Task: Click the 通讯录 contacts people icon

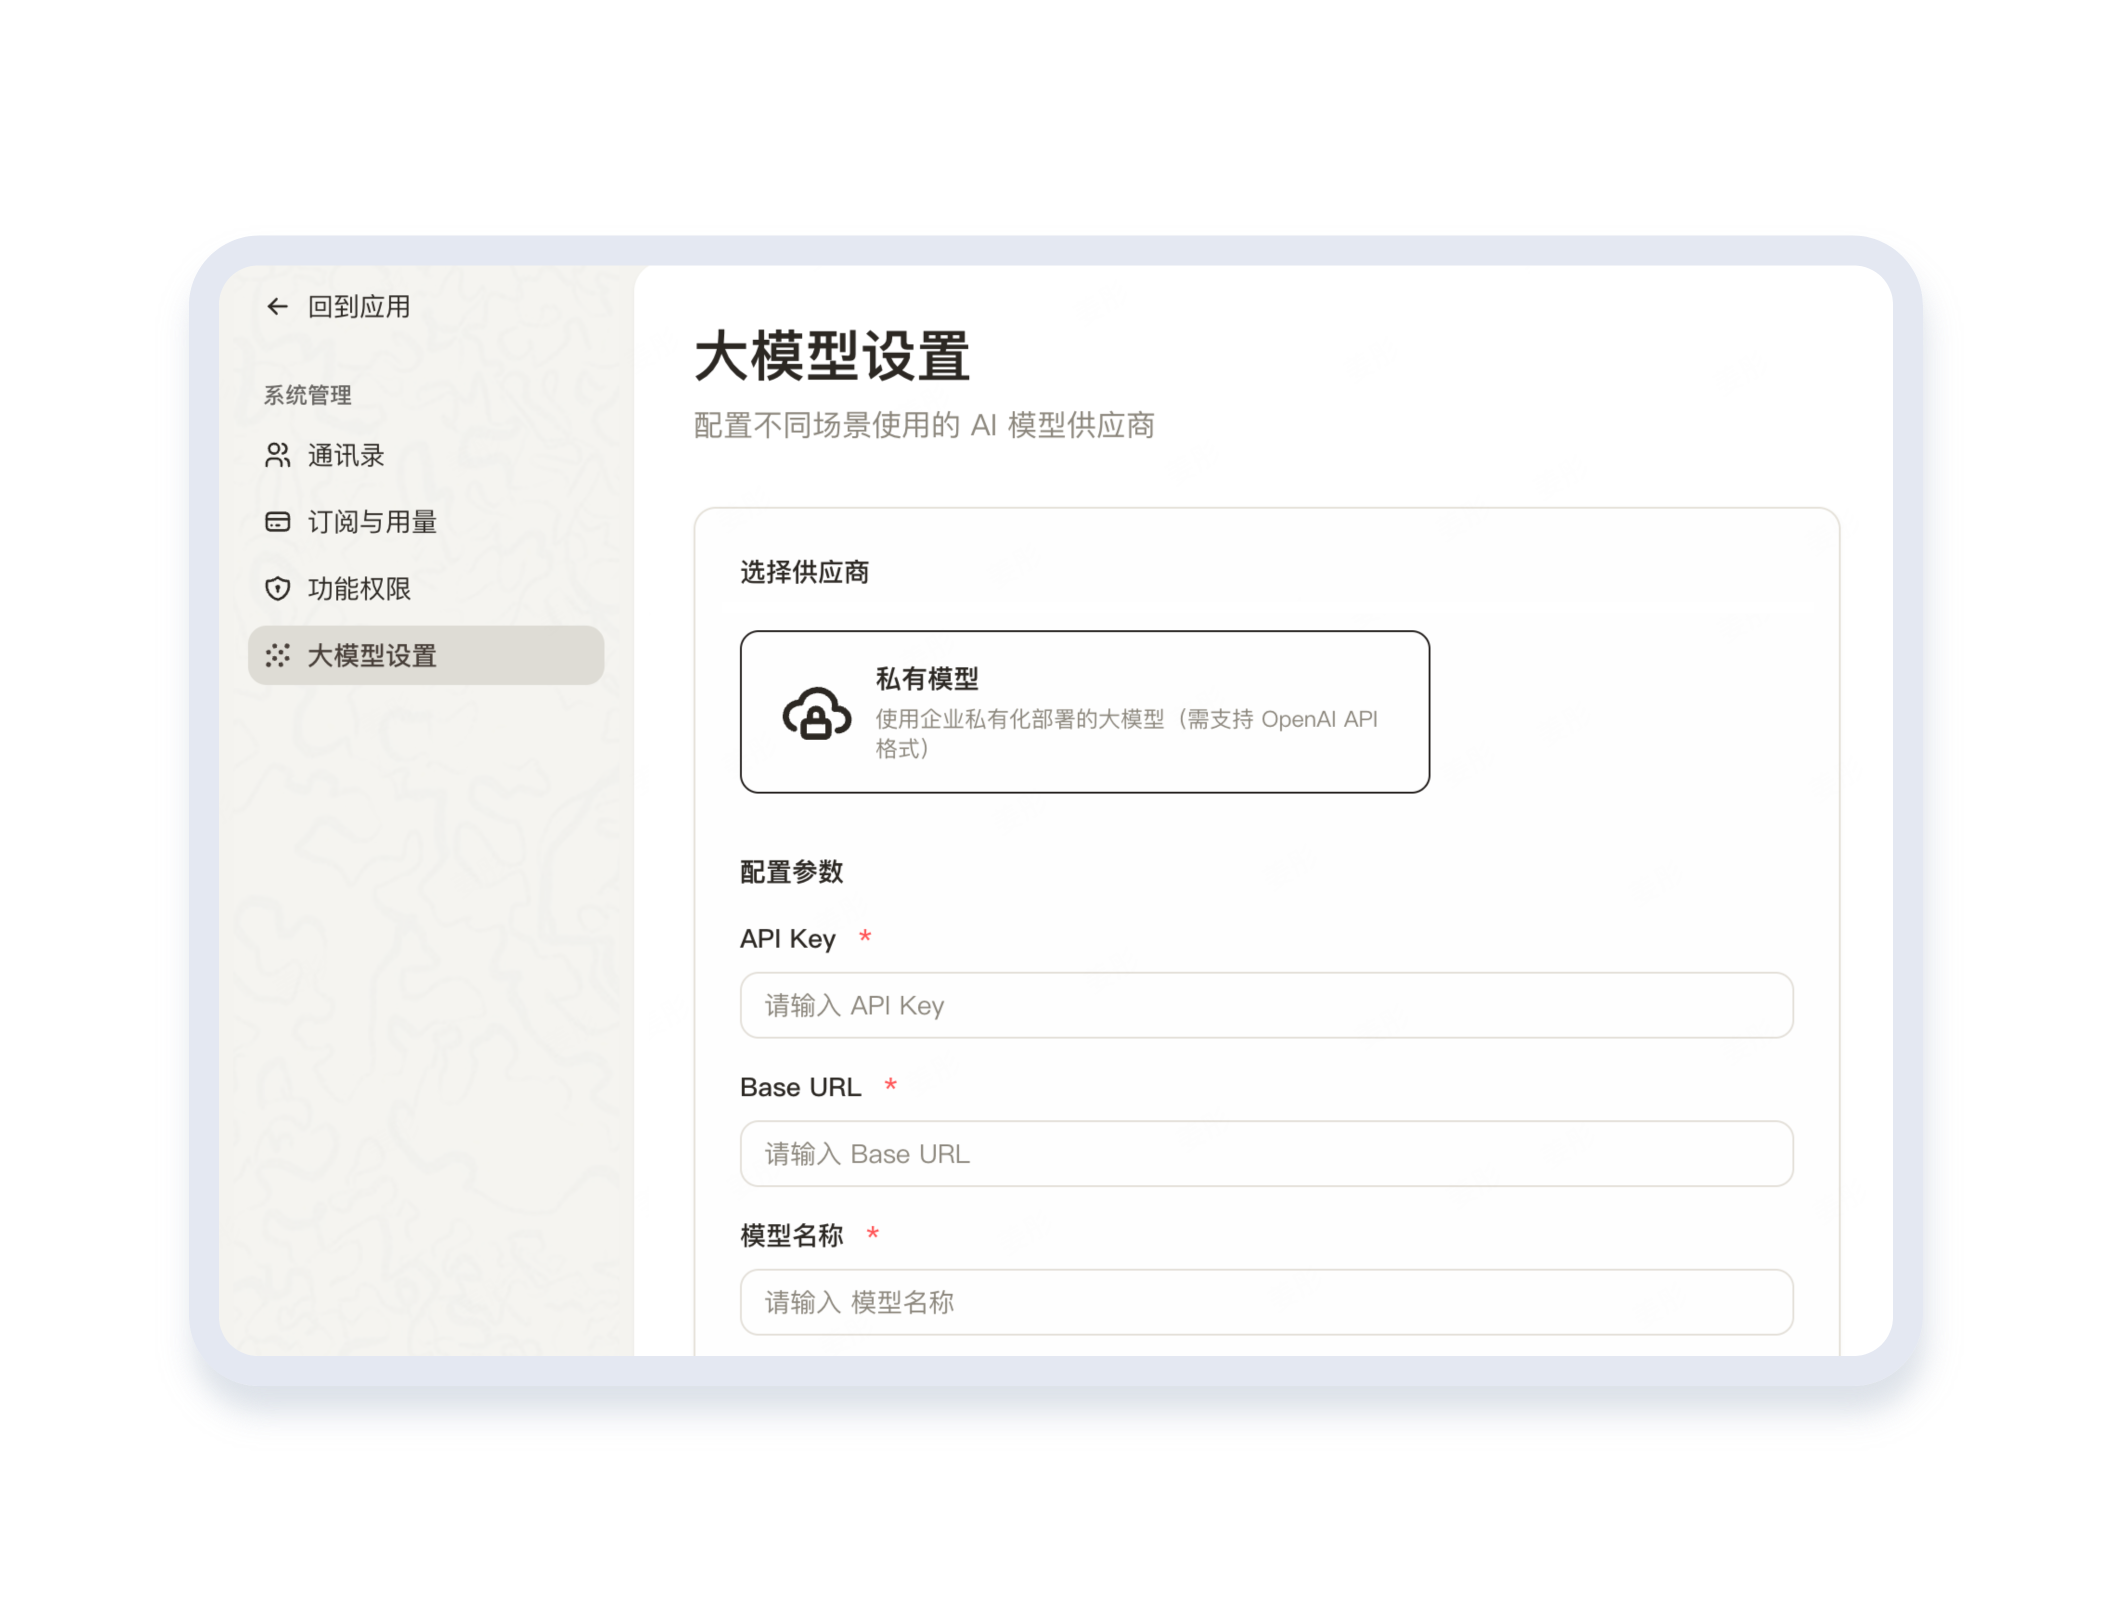Action: 277,456
